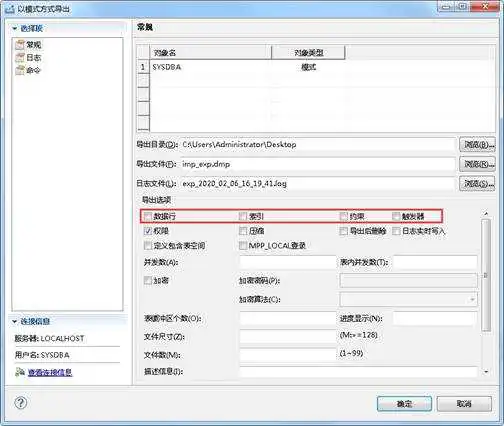The image size is (504, 426).
Task: Click the 确定 button
Action: 404,404
